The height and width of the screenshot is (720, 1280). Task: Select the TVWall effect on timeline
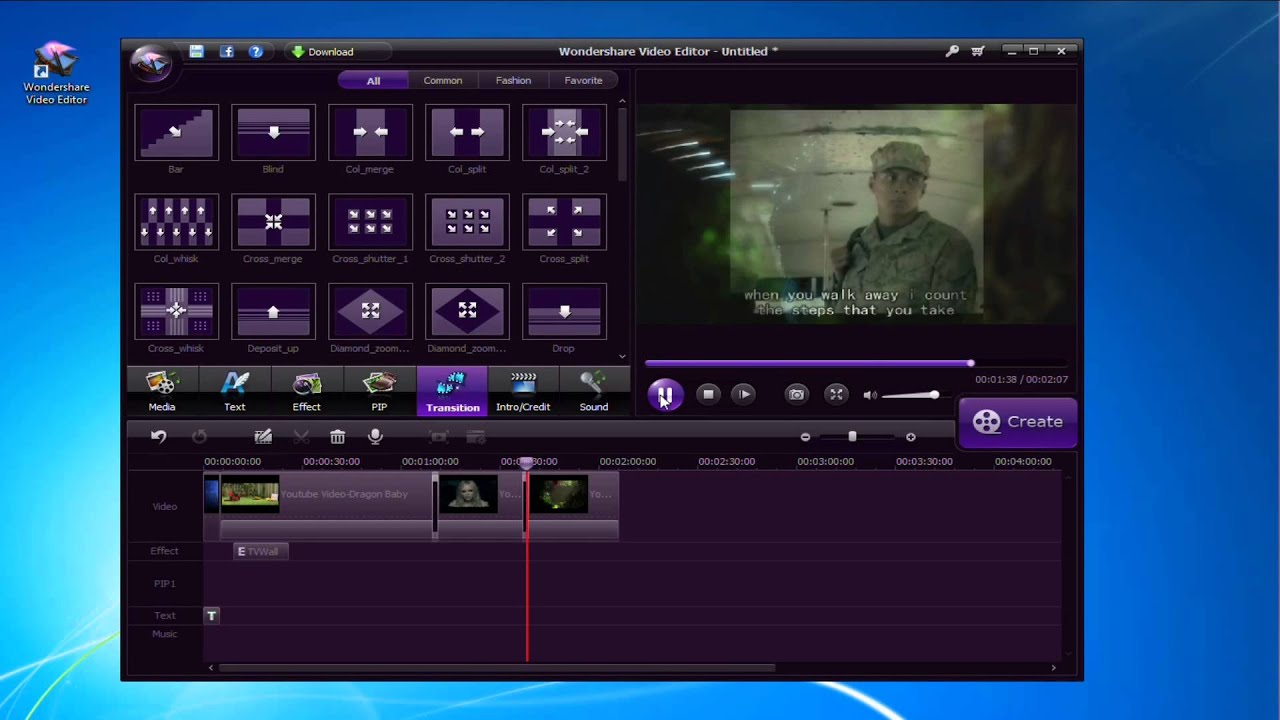pos(260,551)
